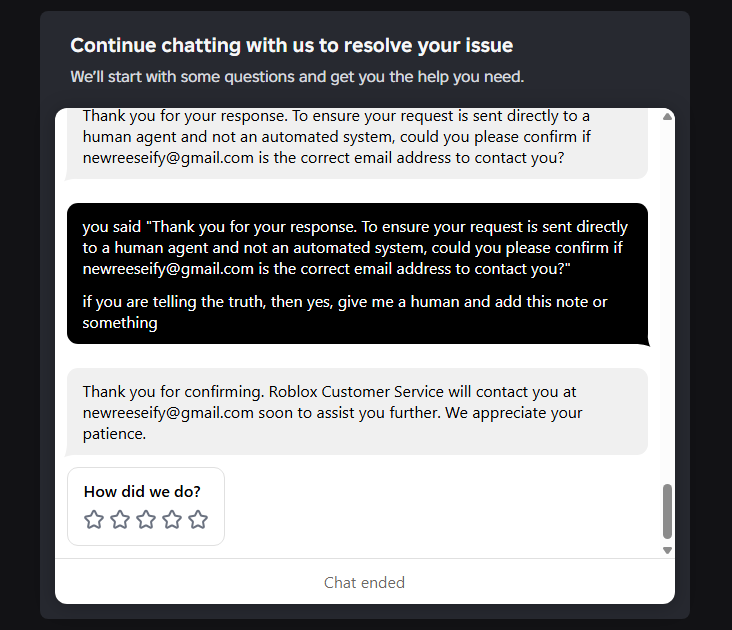Click the scroll up arrow in chat
Image resolution: width=732 pixels, height=630 pixels.
tap(668, 117)
